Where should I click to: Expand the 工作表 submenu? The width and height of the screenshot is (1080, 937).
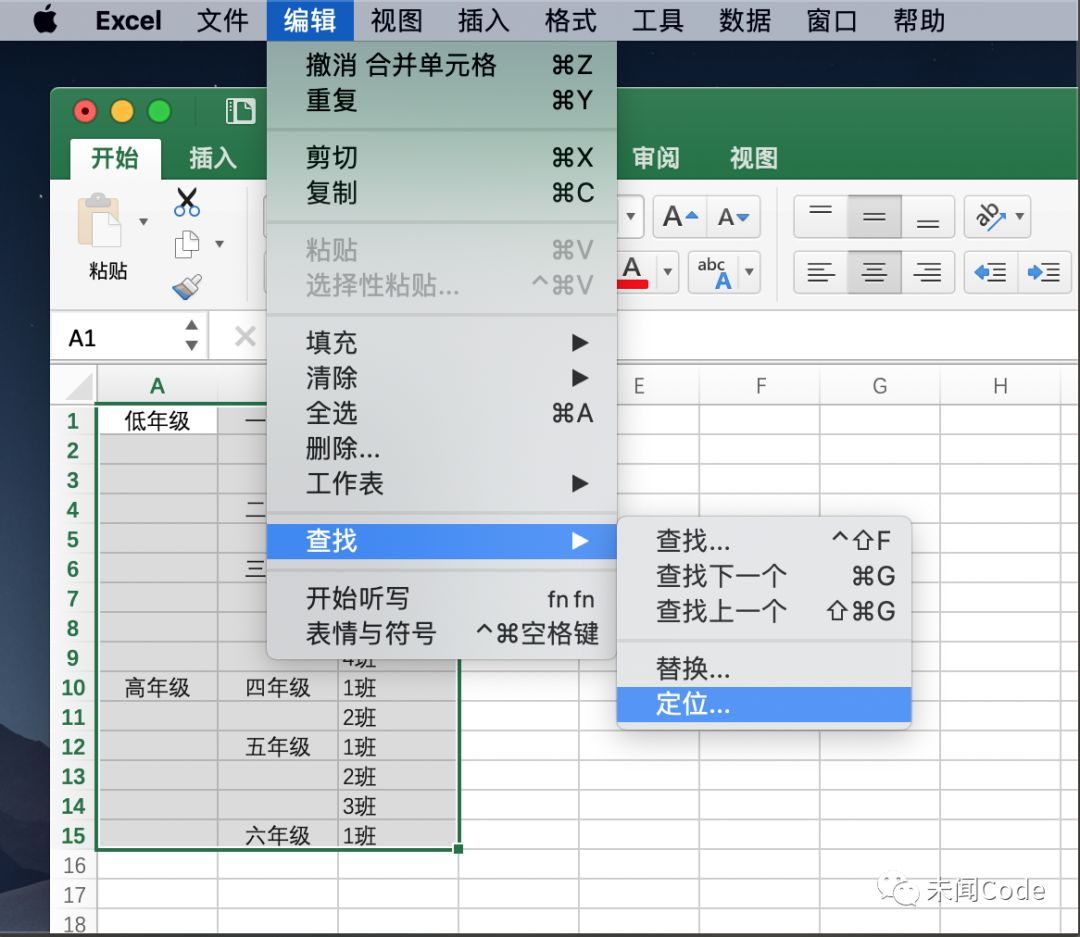point(444,483)
